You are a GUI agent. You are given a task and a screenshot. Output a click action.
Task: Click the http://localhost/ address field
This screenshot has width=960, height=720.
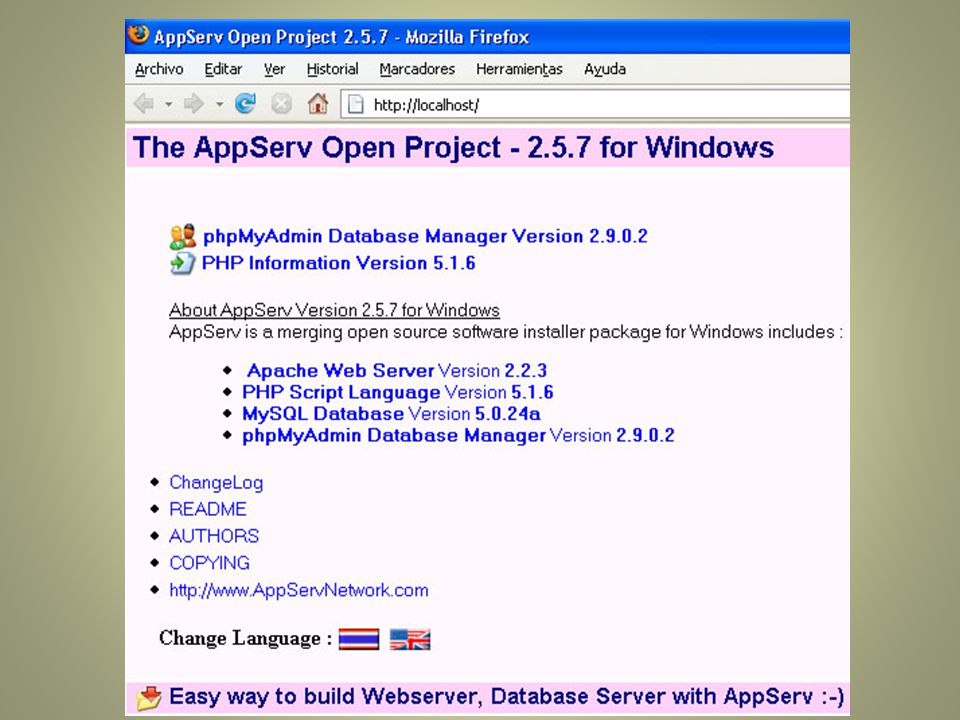[595, 105]
